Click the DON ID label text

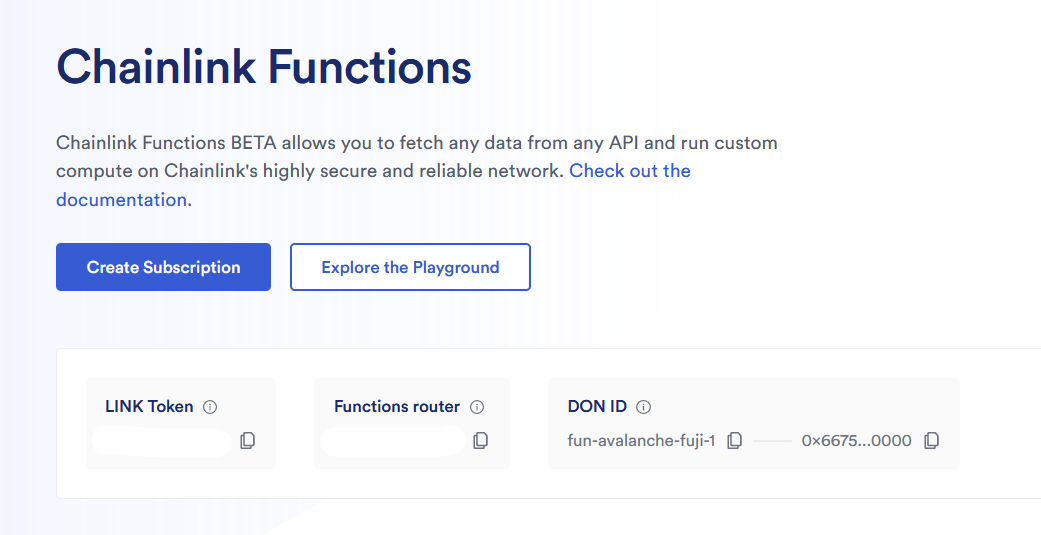(x=597, y=407)
